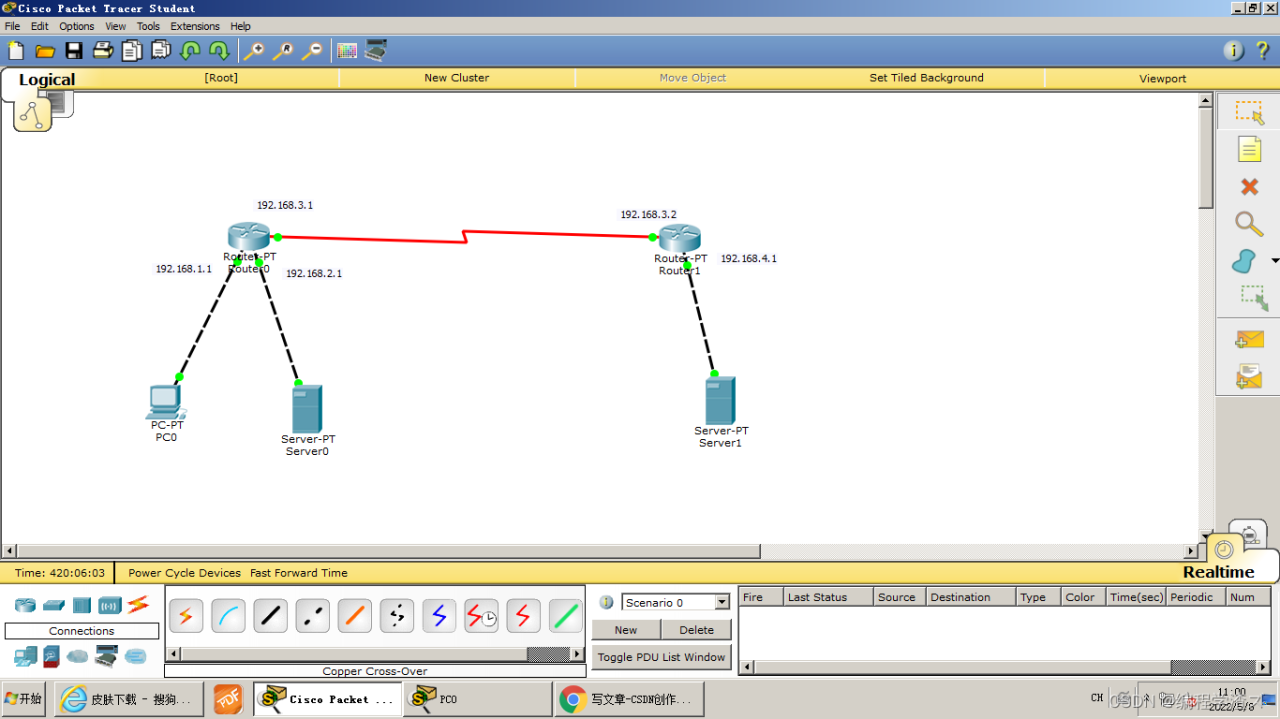Open the File menu

[12, 26]
